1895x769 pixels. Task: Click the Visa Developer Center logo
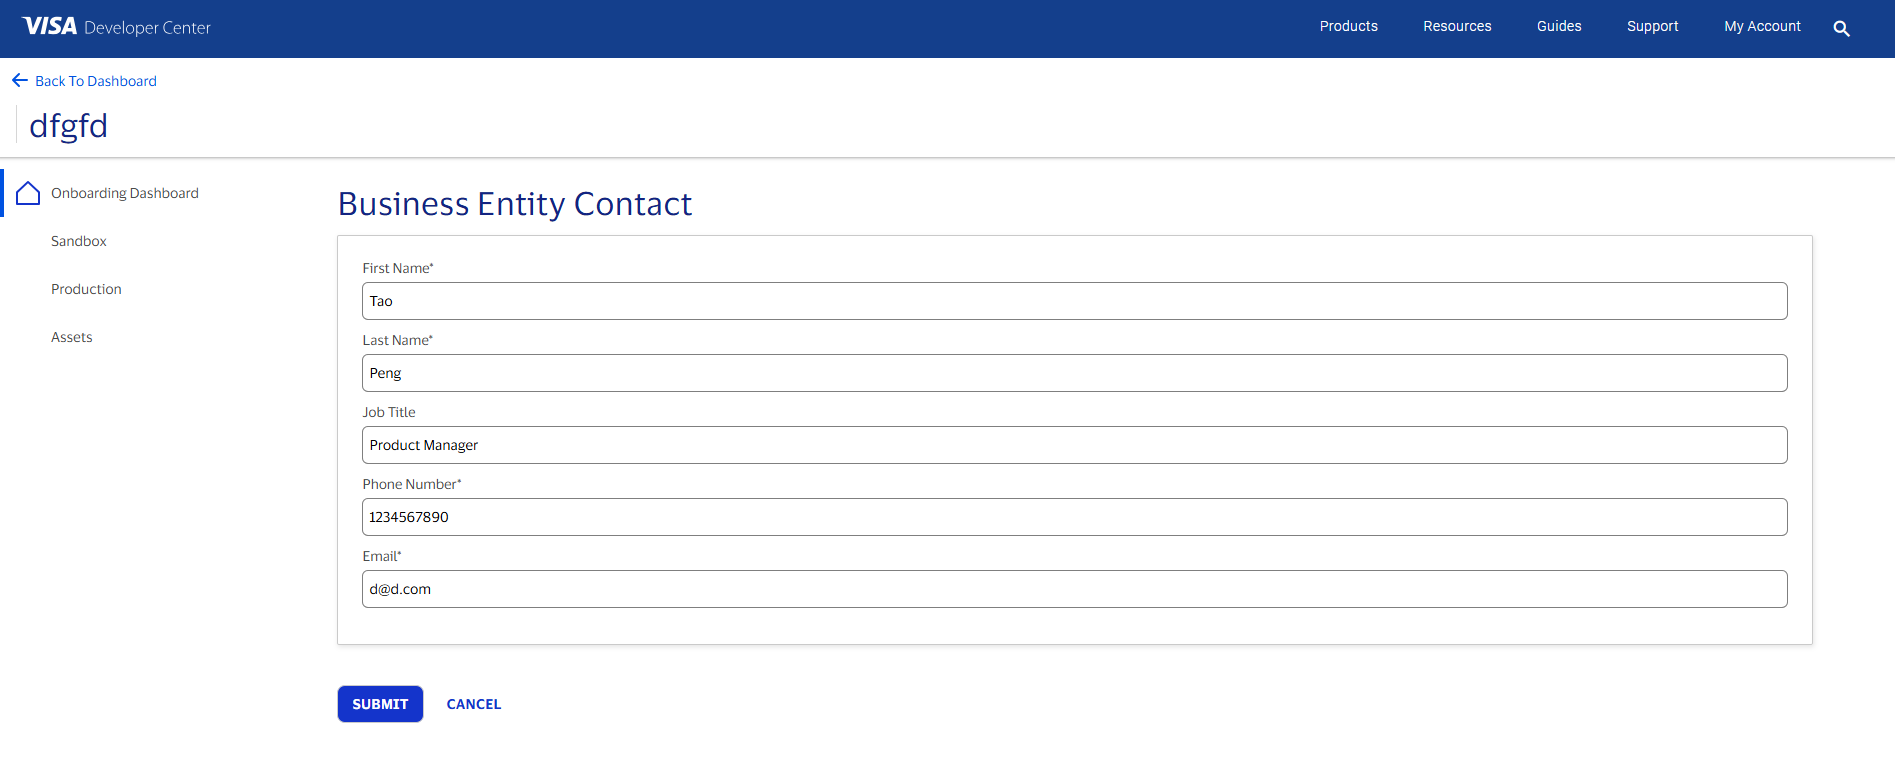[x=116, y=27]
